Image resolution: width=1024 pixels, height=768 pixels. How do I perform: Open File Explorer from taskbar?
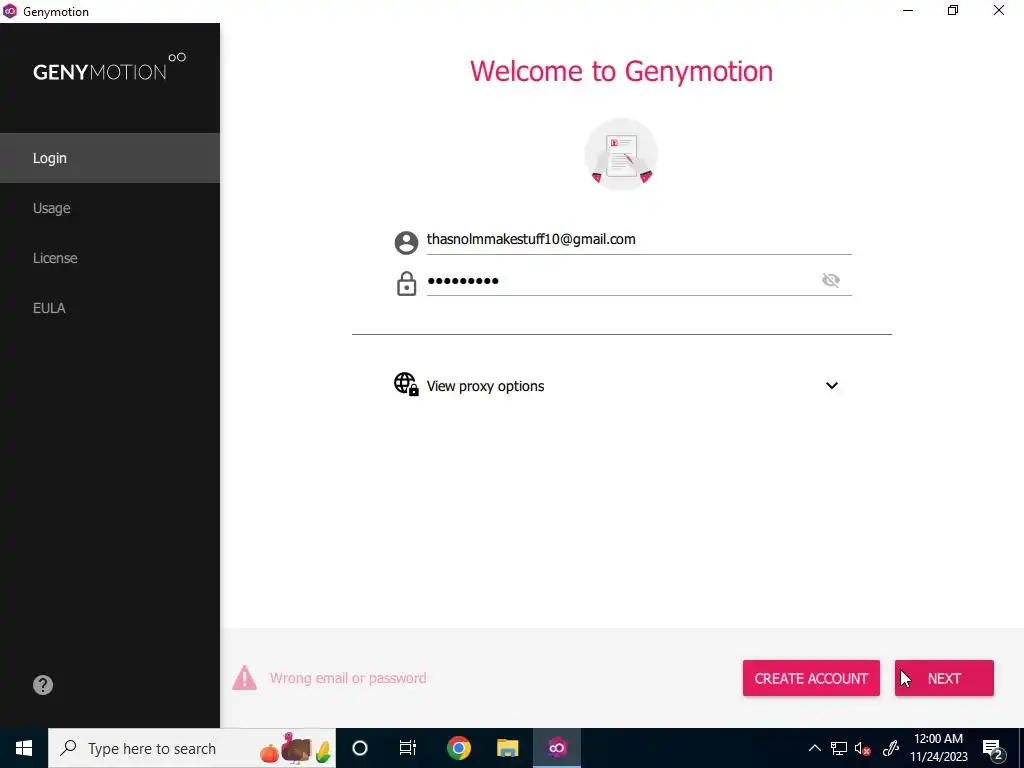click(507, 748)
